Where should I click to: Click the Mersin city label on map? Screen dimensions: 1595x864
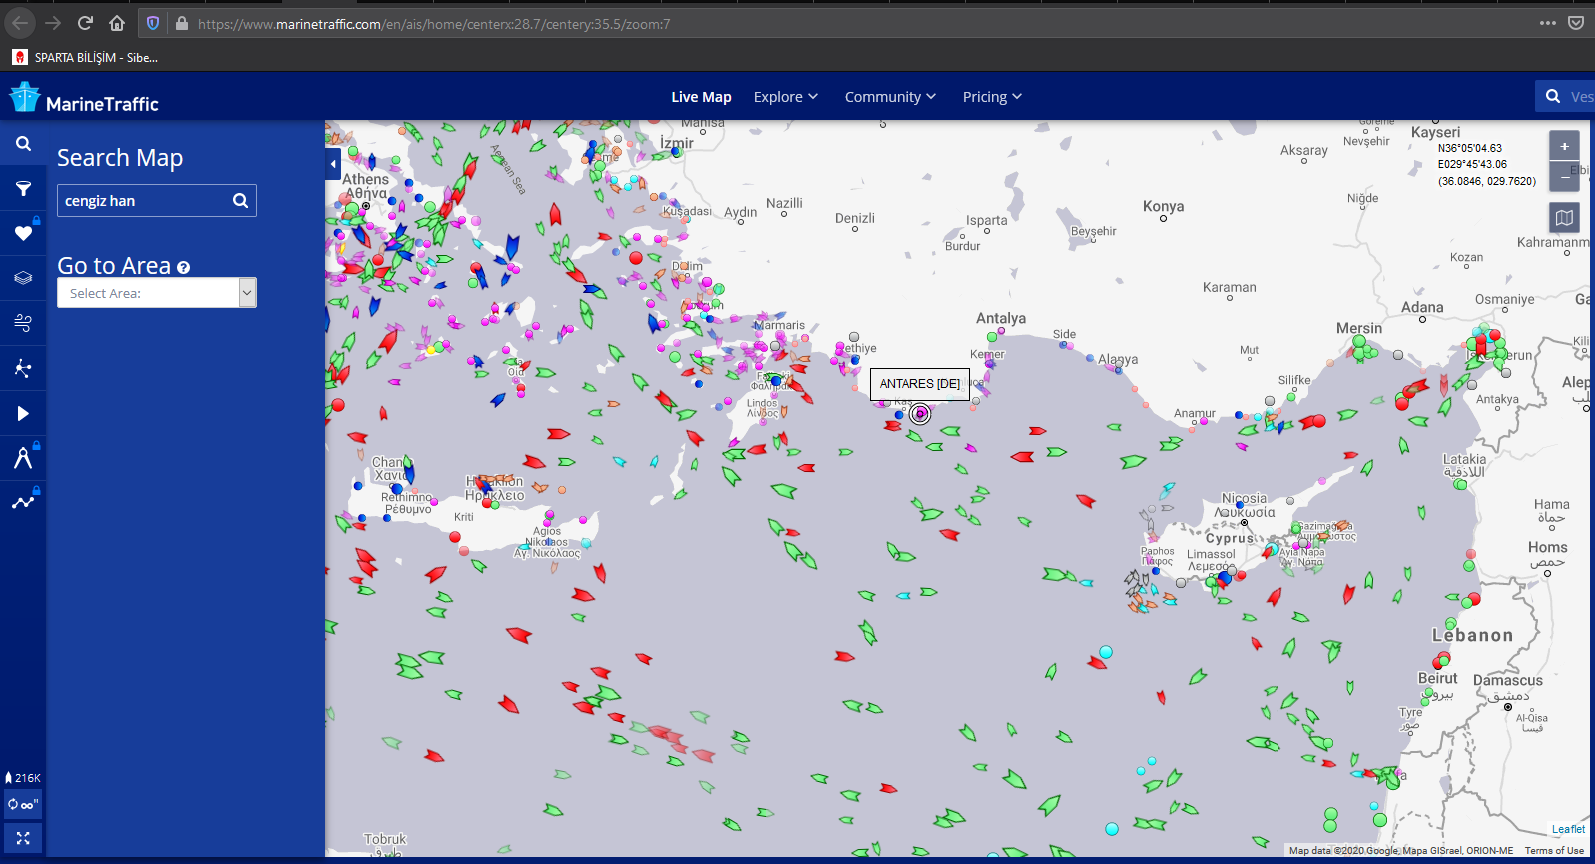[1359, 328]
